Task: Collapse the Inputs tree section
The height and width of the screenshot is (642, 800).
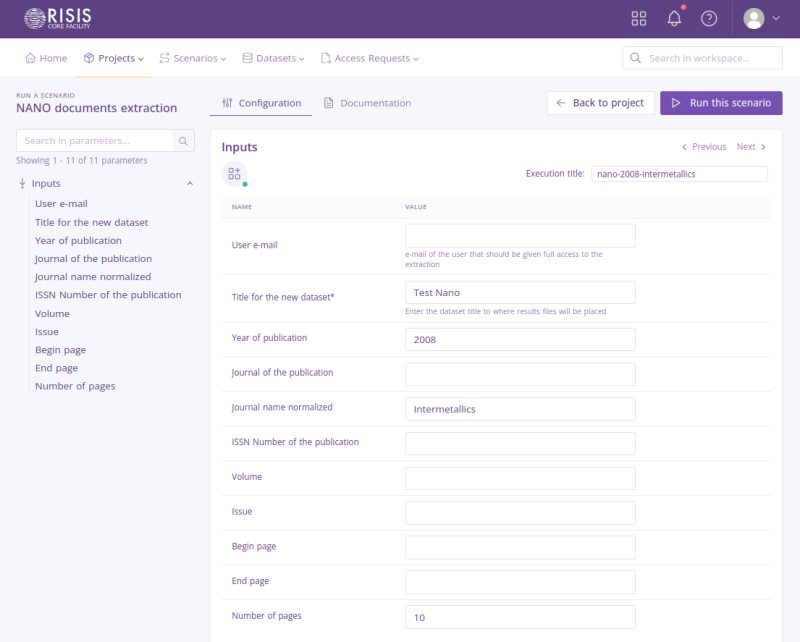Action: coord(190,184)
